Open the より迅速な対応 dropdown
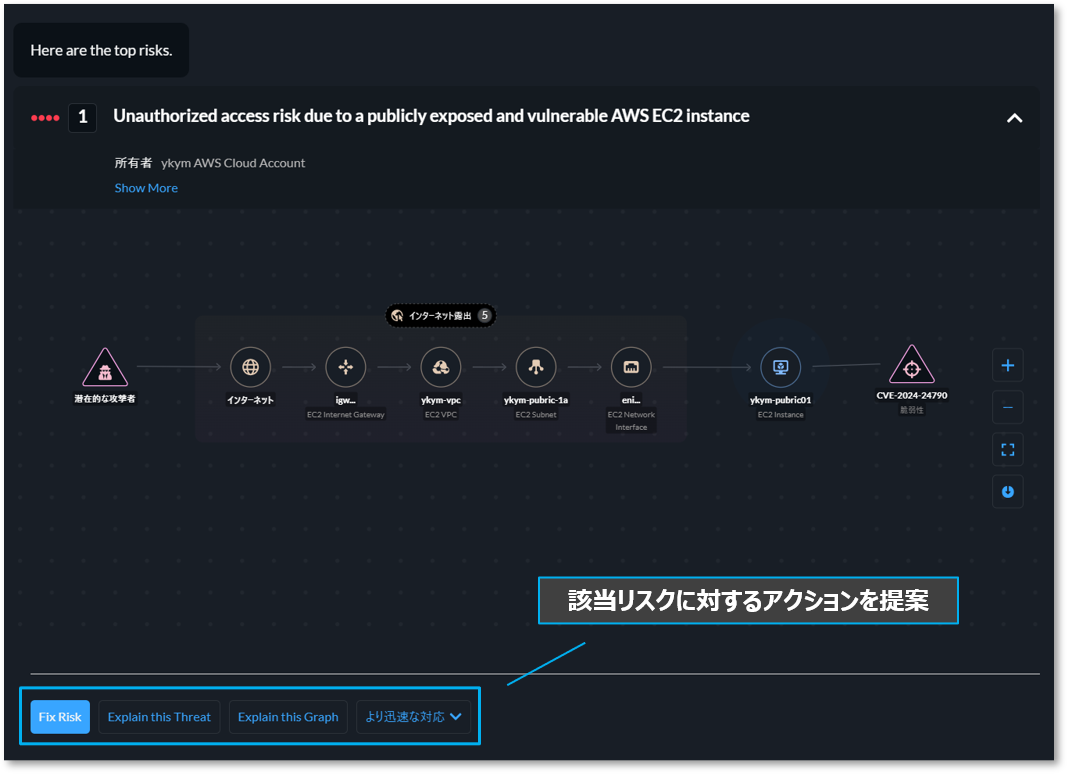Image resolution: width=1067 pixels, height=774 pixels. 413,717
